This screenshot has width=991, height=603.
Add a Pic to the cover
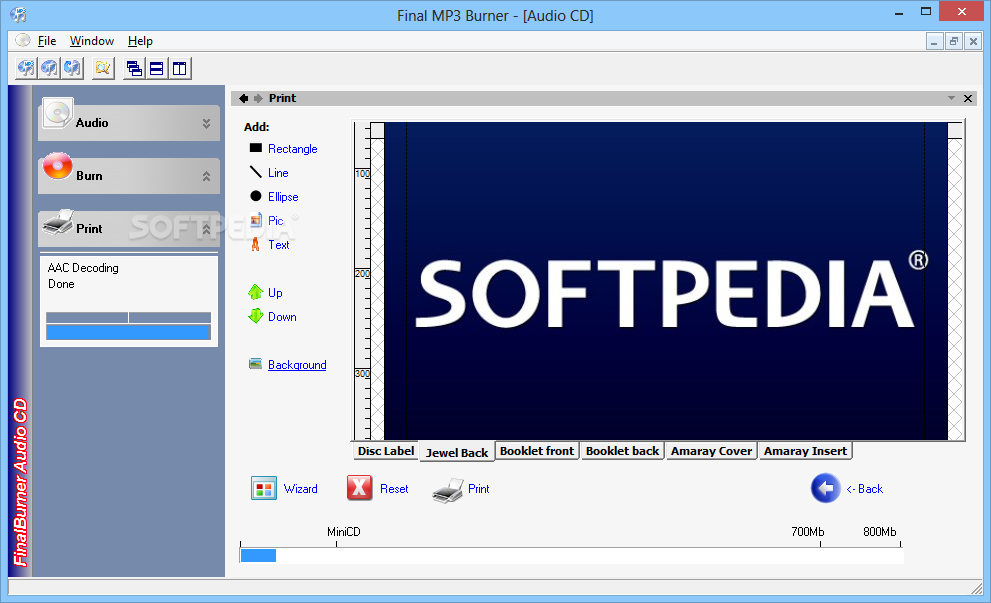tap(276, 221)
